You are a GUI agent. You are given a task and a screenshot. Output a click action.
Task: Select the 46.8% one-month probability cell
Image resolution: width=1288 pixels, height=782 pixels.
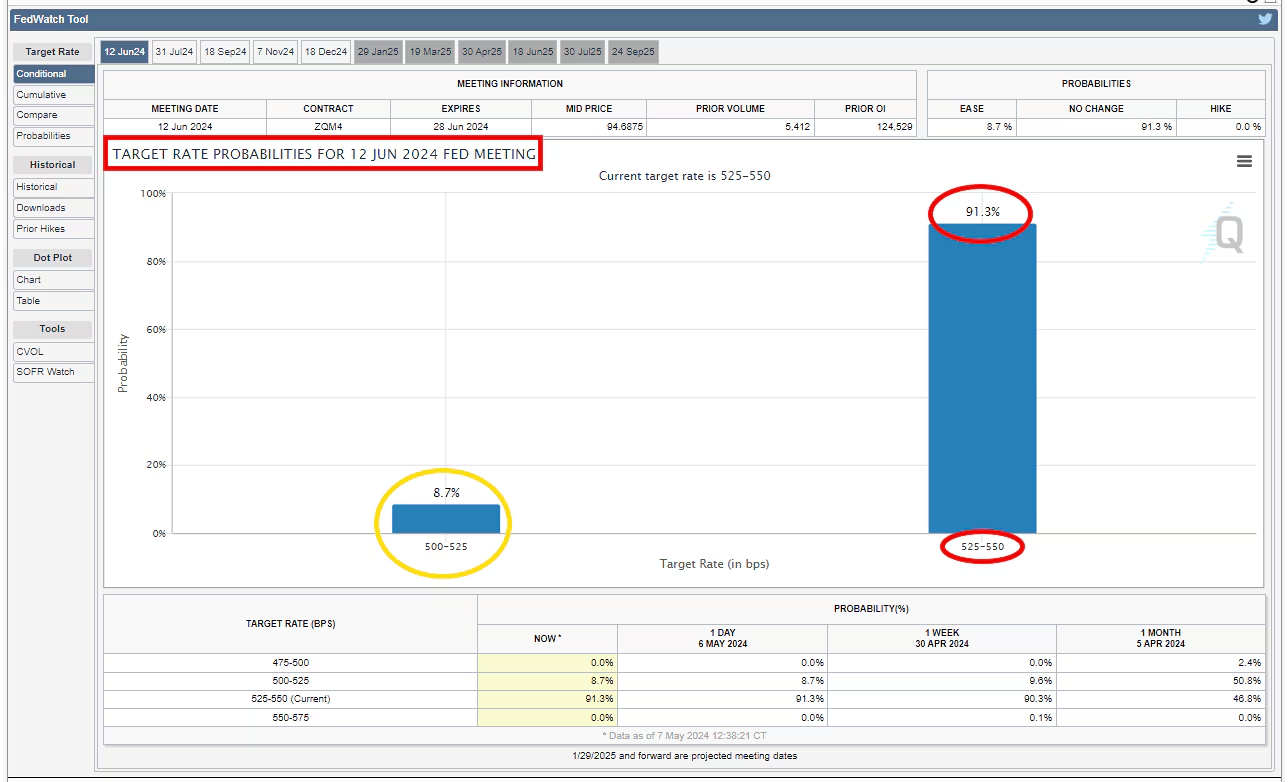click(1160, 699)
